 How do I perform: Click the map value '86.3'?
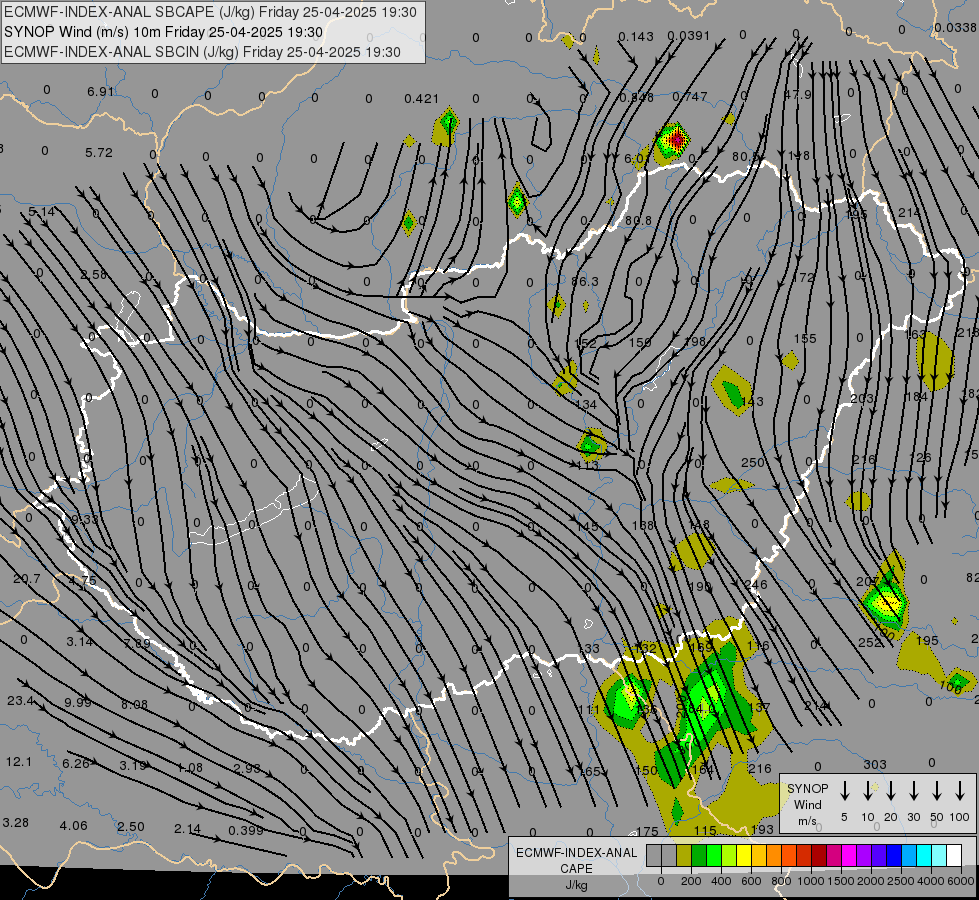(584, 282)
